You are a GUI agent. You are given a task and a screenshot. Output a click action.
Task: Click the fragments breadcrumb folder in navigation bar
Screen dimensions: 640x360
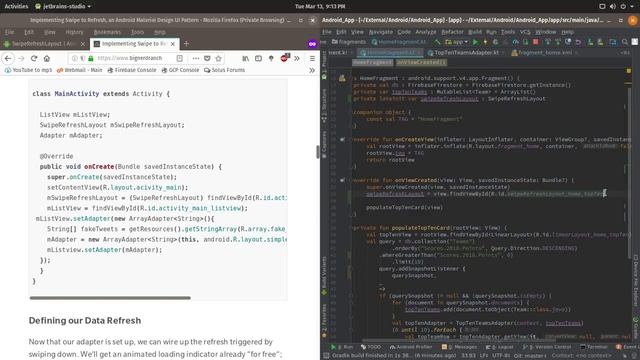(349, 42)
